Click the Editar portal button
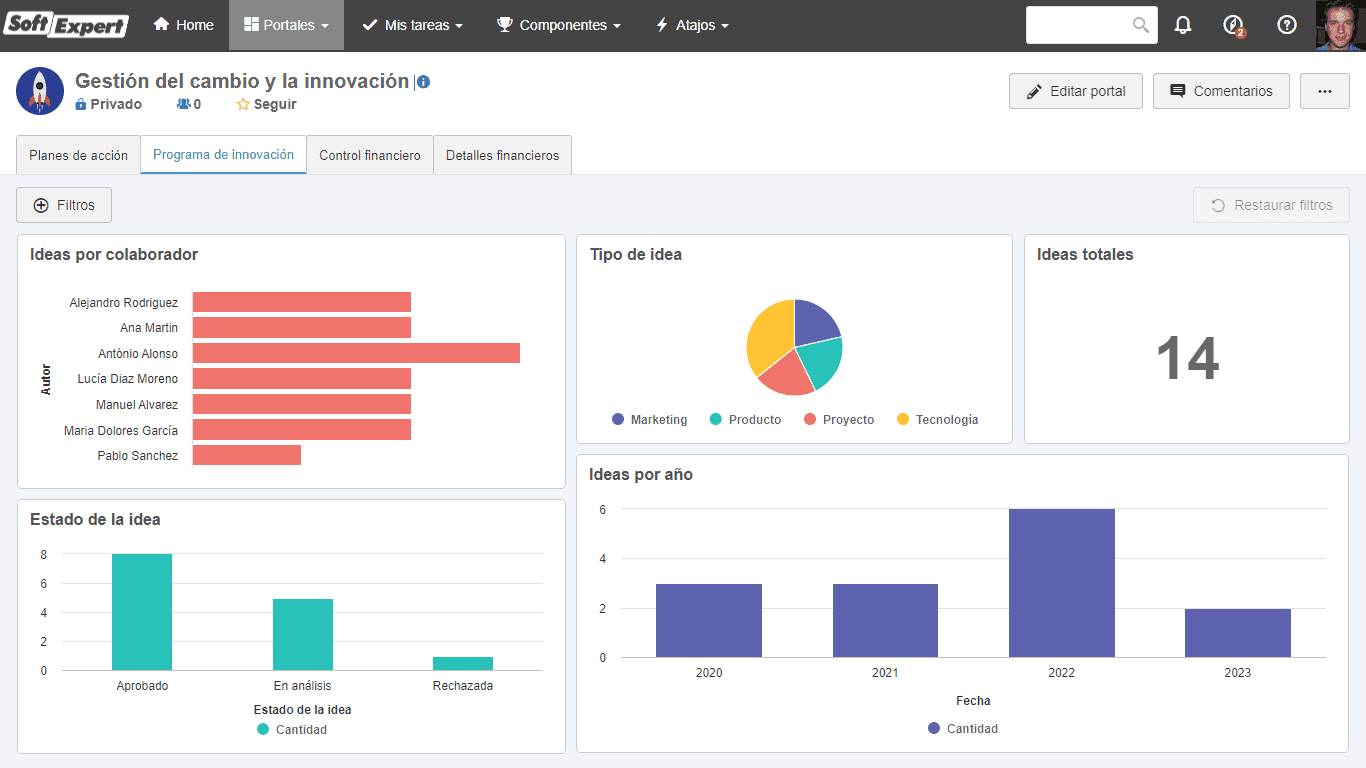1366x768 pixels. (x=1076, y=91)
